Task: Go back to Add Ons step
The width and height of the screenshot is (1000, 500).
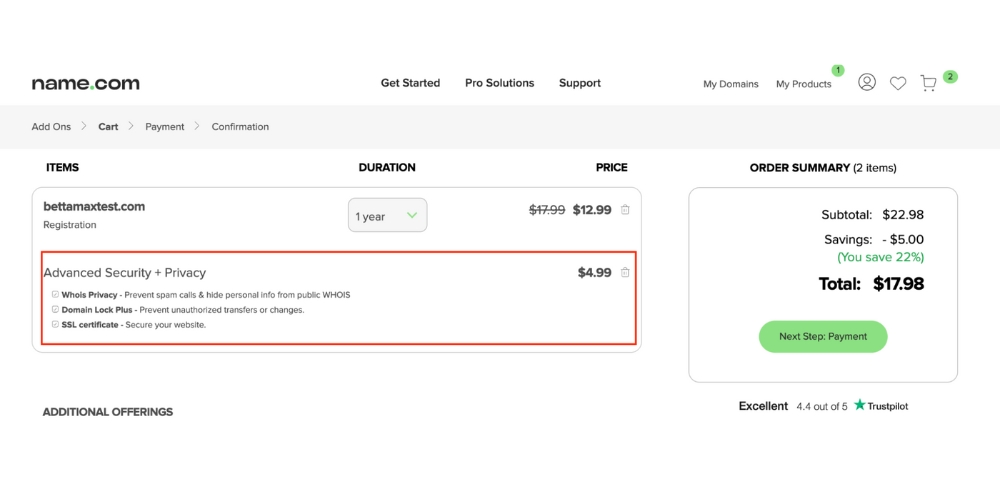Action: [51, 127]
